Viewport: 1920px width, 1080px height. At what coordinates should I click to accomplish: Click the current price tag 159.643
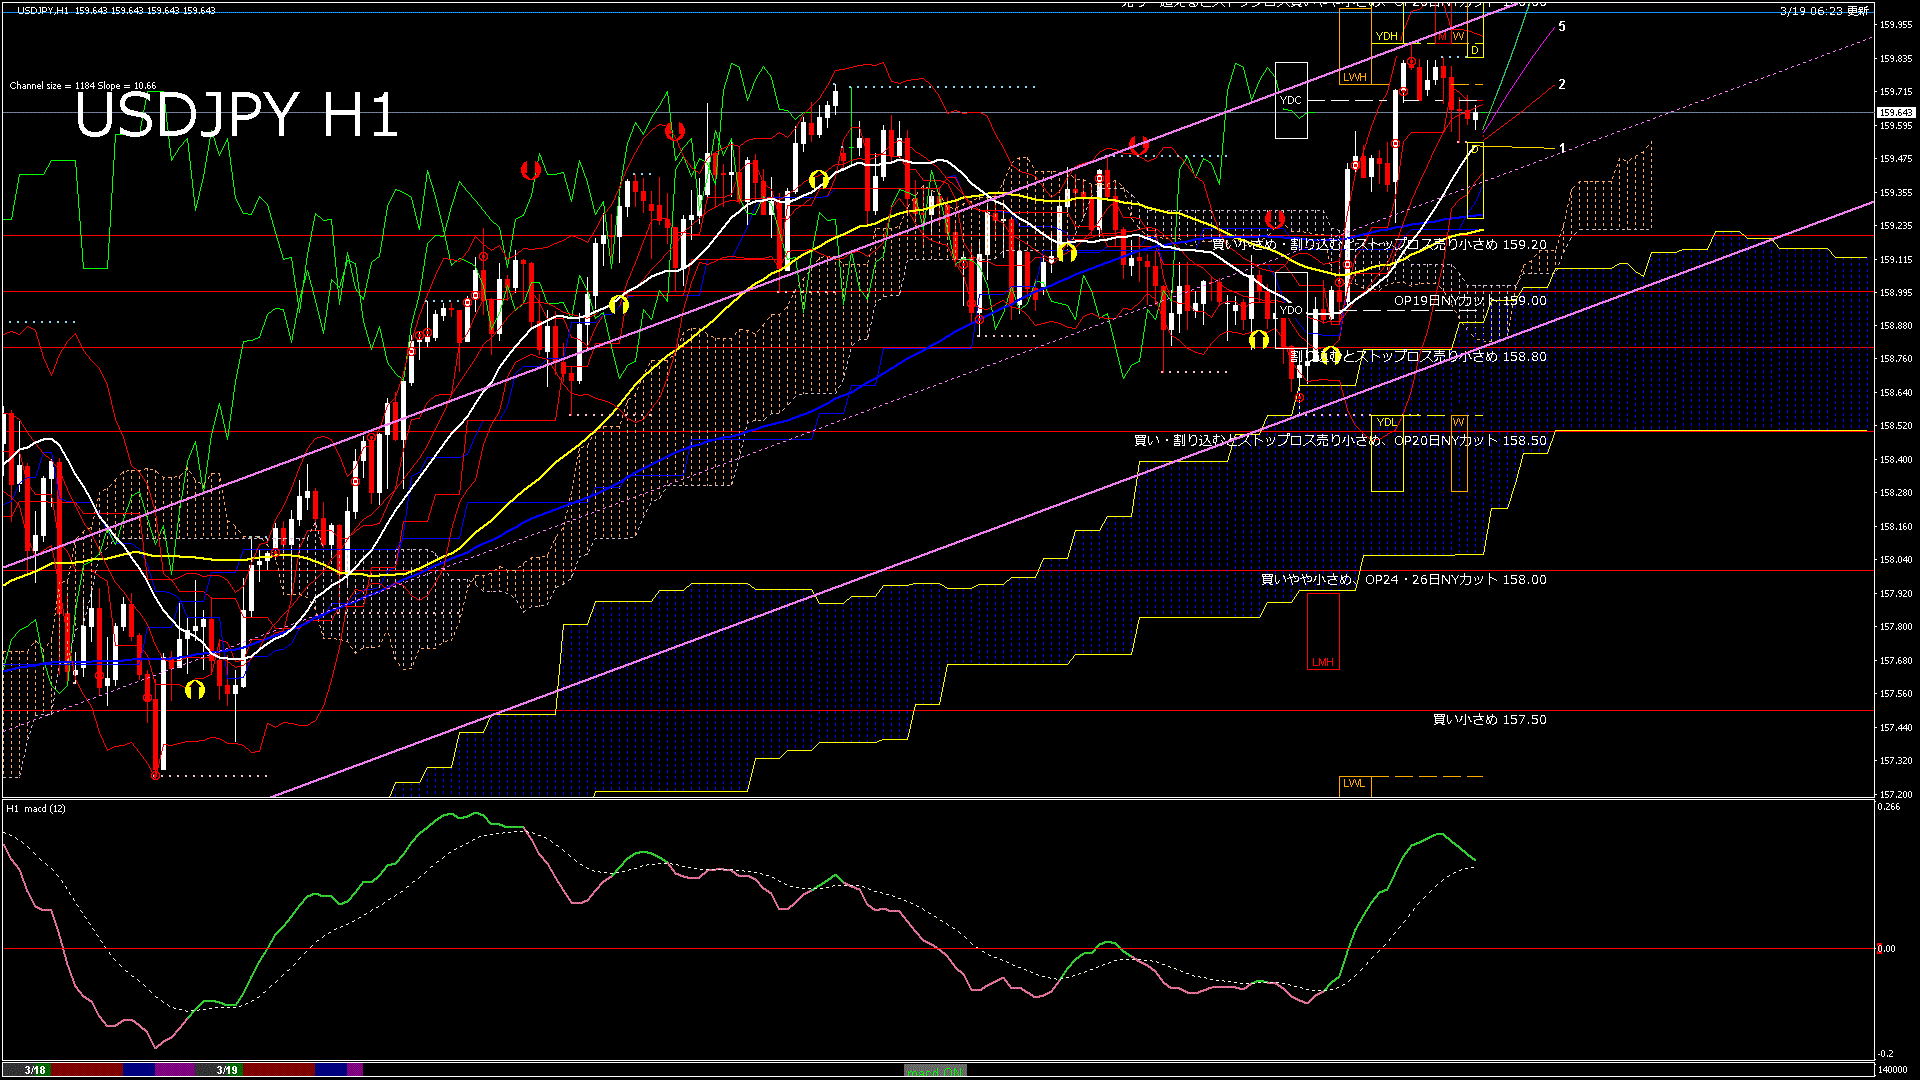pyautogui.click(x=1896, y=113)
